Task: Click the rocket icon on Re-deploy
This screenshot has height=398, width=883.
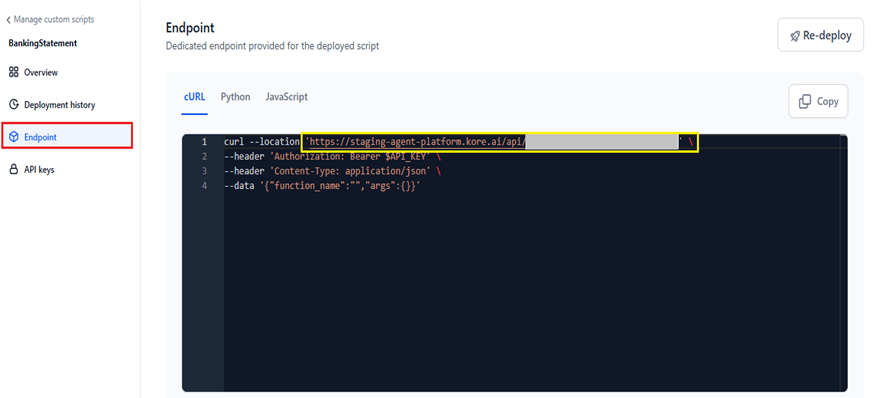Action: coord(795,36)
